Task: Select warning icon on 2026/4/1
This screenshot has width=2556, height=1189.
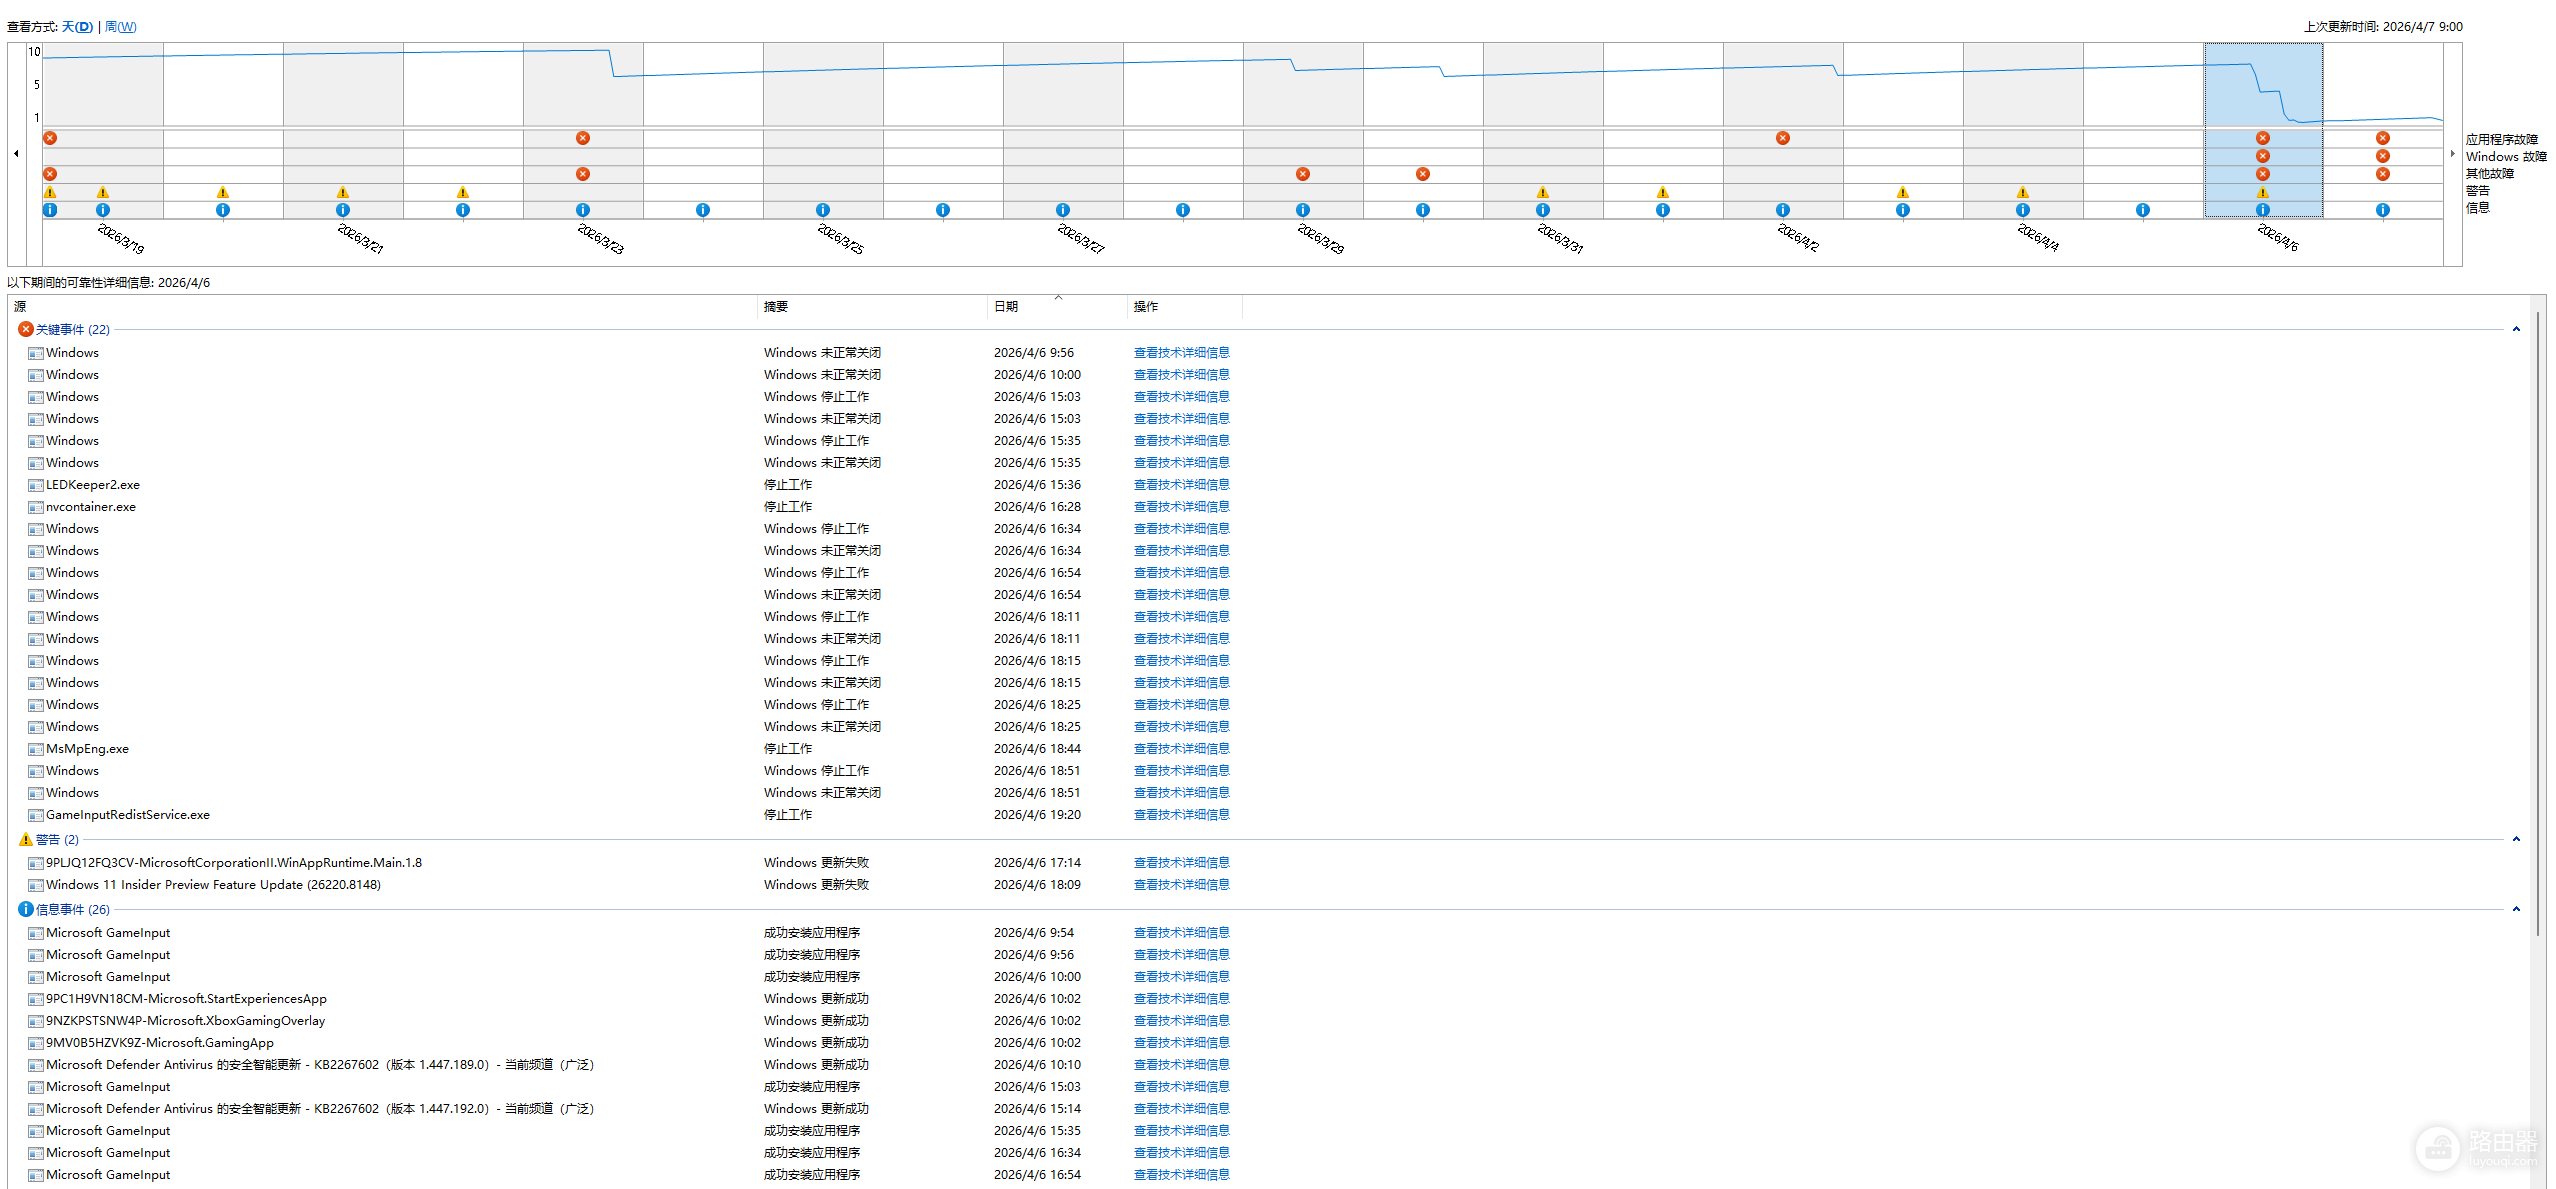Action: (1663, 192)
